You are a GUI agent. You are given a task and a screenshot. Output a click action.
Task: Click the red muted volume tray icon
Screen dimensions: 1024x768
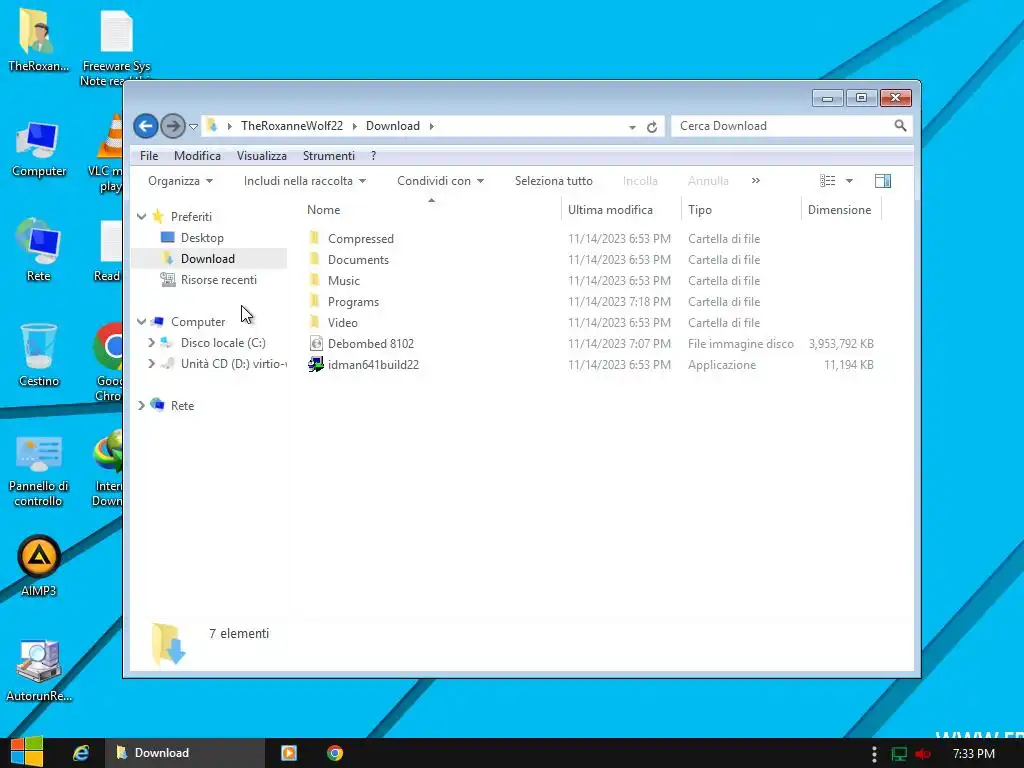(923, 754)
